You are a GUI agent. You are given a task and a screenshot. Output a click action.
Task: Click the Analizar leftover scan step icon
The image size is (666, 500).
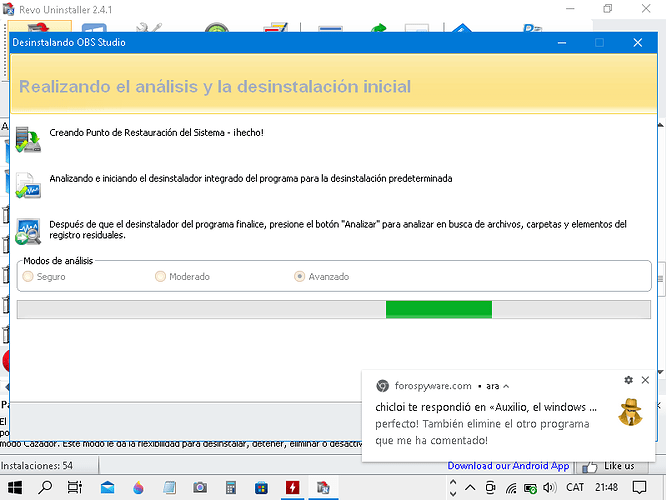point(28,232)
